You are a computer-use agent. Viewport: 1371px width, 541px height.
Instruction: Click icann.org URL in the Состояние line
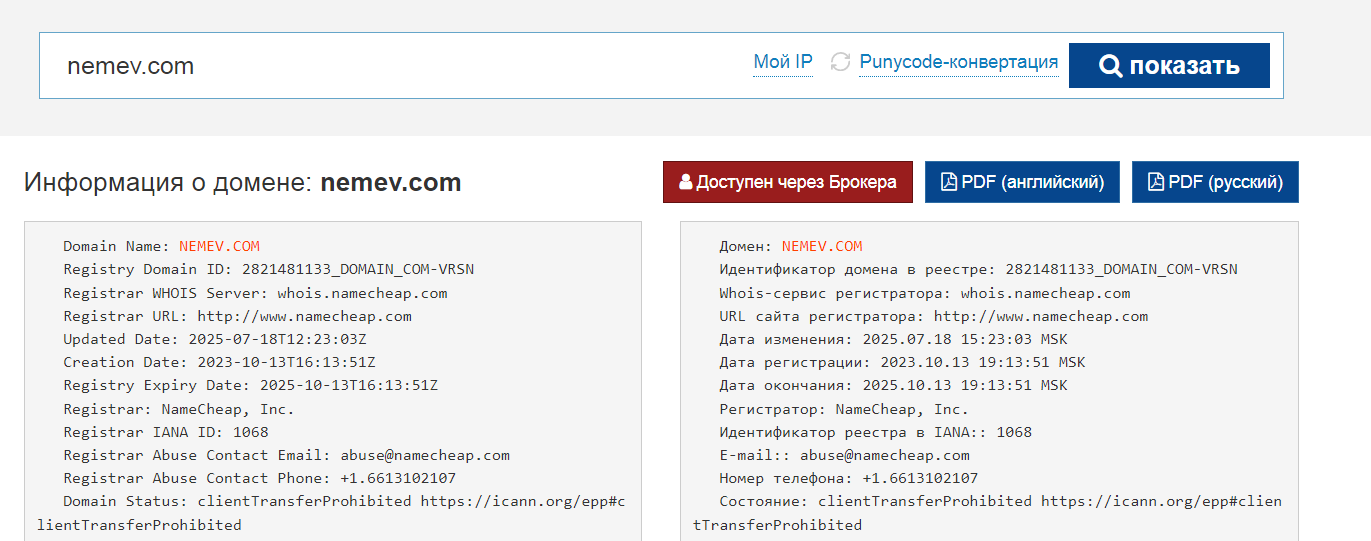click(x=1161, y=501)
